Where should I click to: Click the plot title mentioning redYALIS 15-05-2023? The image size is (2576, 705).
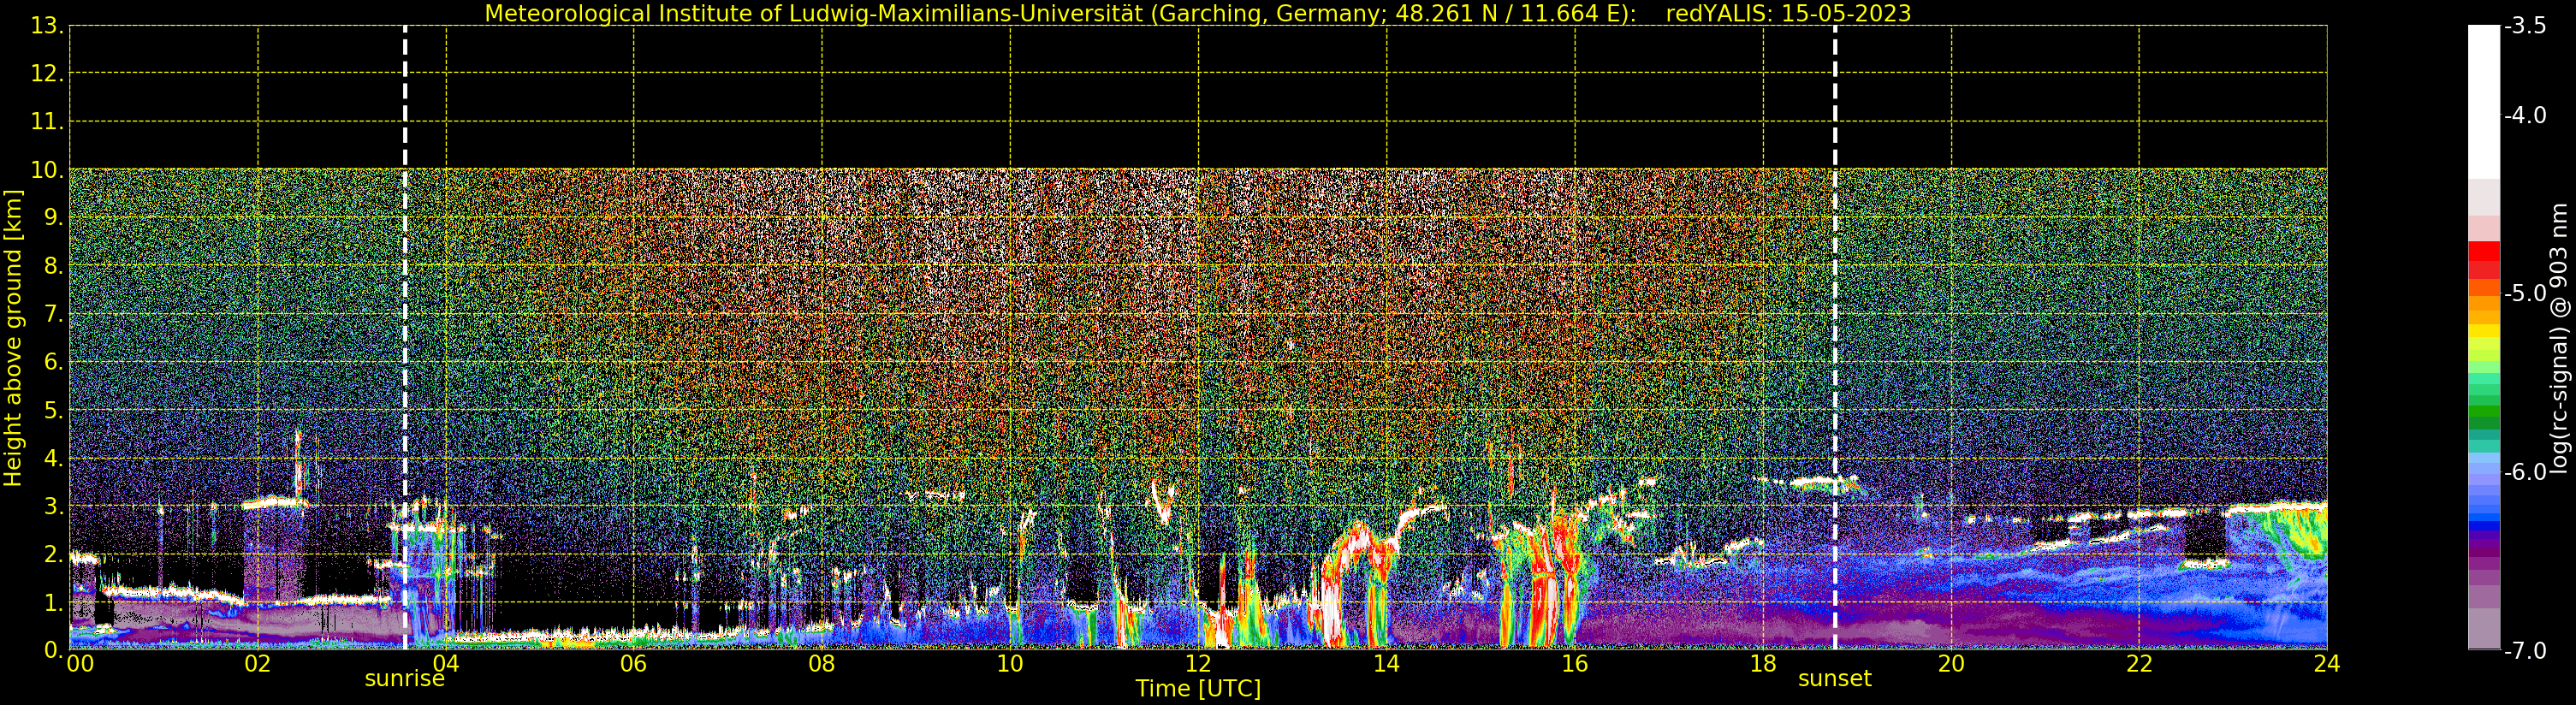1197,13
